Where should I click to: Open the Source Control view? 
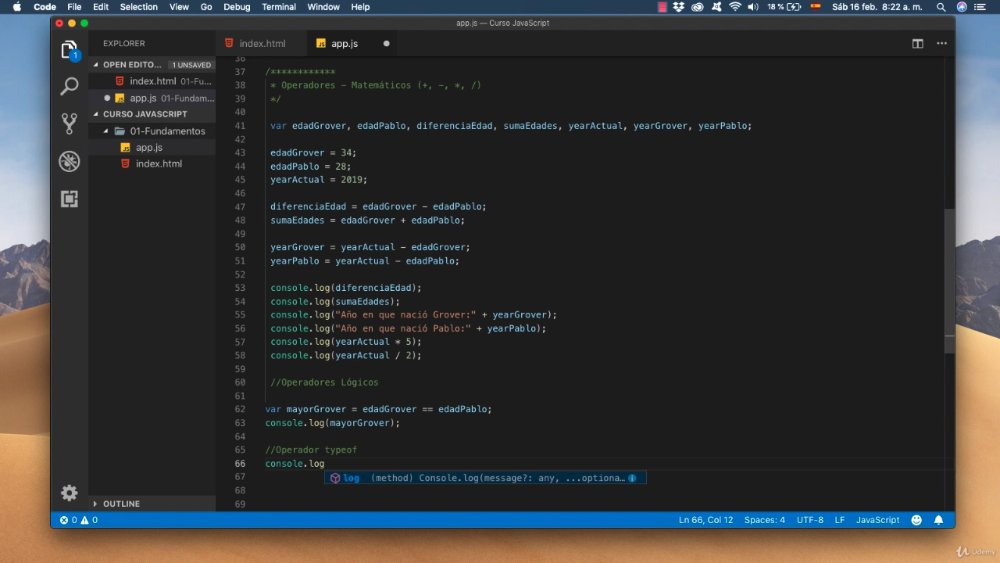(x=69, y=123)
